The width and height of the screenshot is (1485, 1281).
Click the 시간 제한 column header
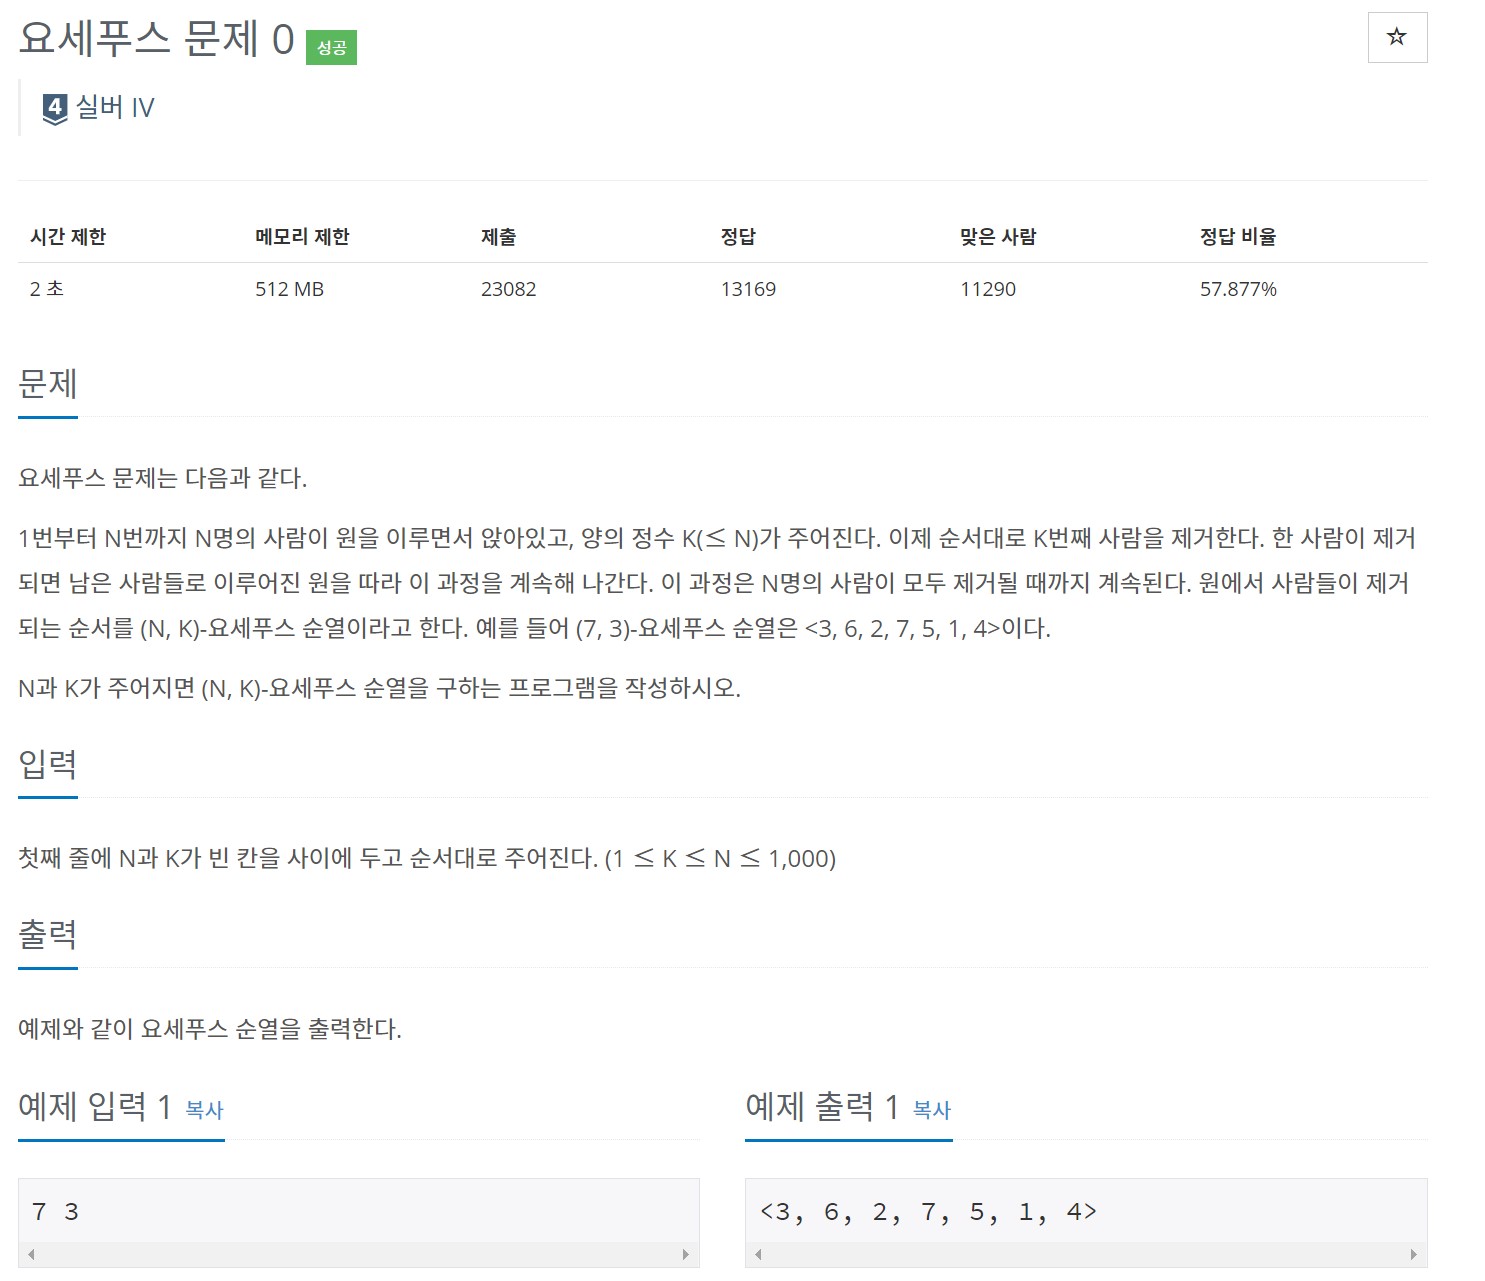point(68,237)
